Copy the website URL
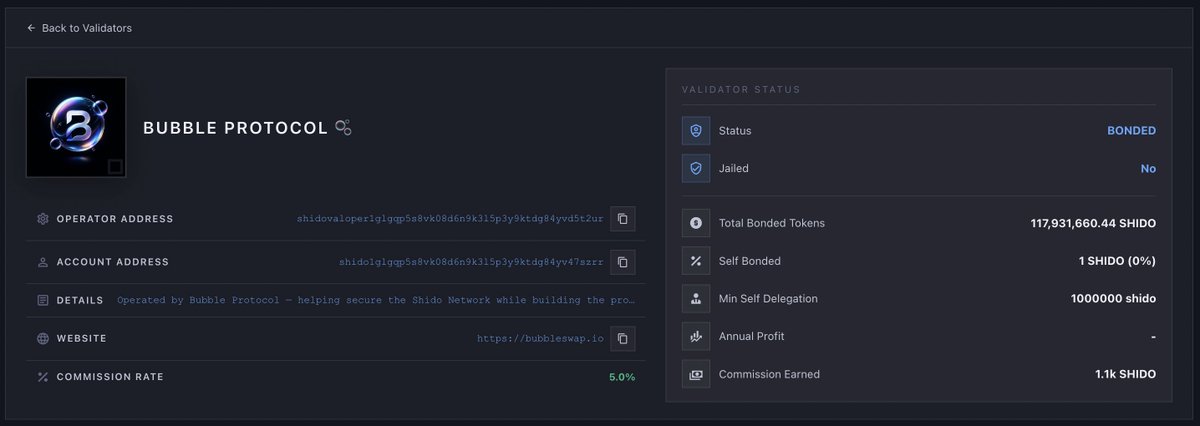 [622, 338]
